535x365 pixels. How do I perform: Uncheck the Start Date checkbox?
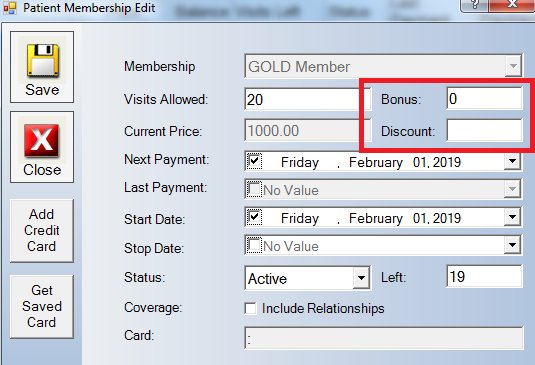click(x=254, y=217)
